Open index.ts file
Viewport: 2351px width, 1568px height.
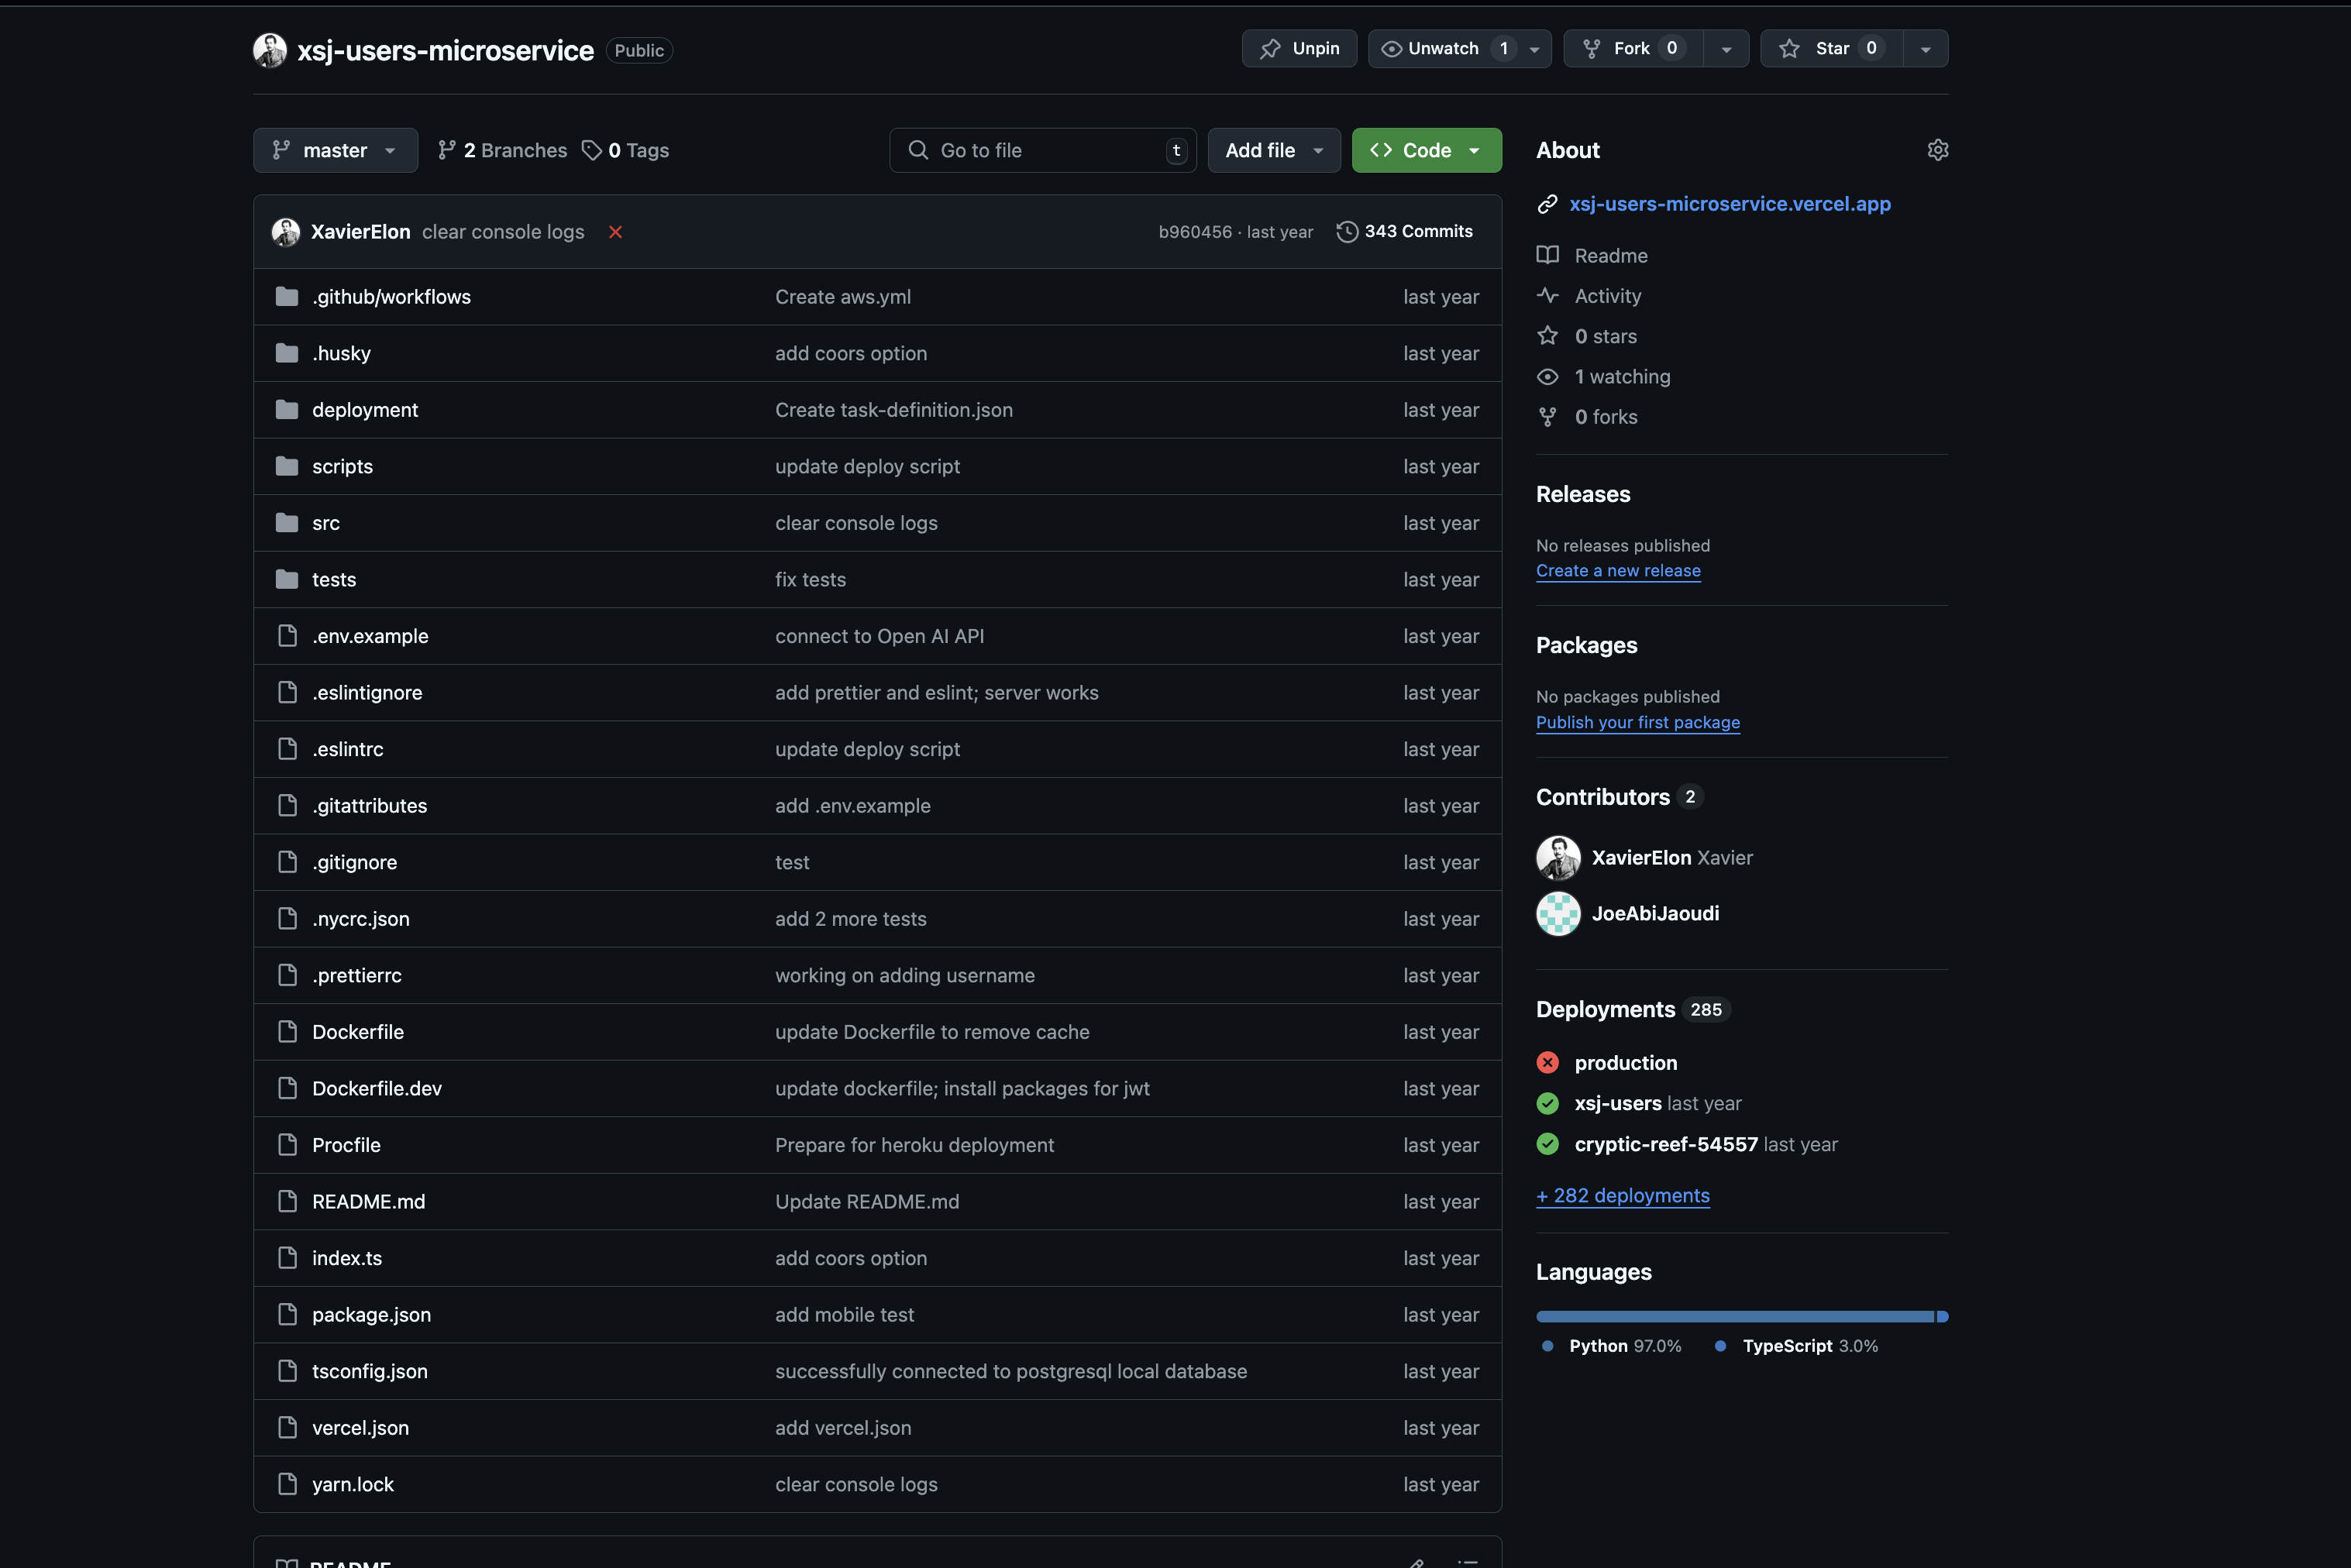click(347, 1258)
